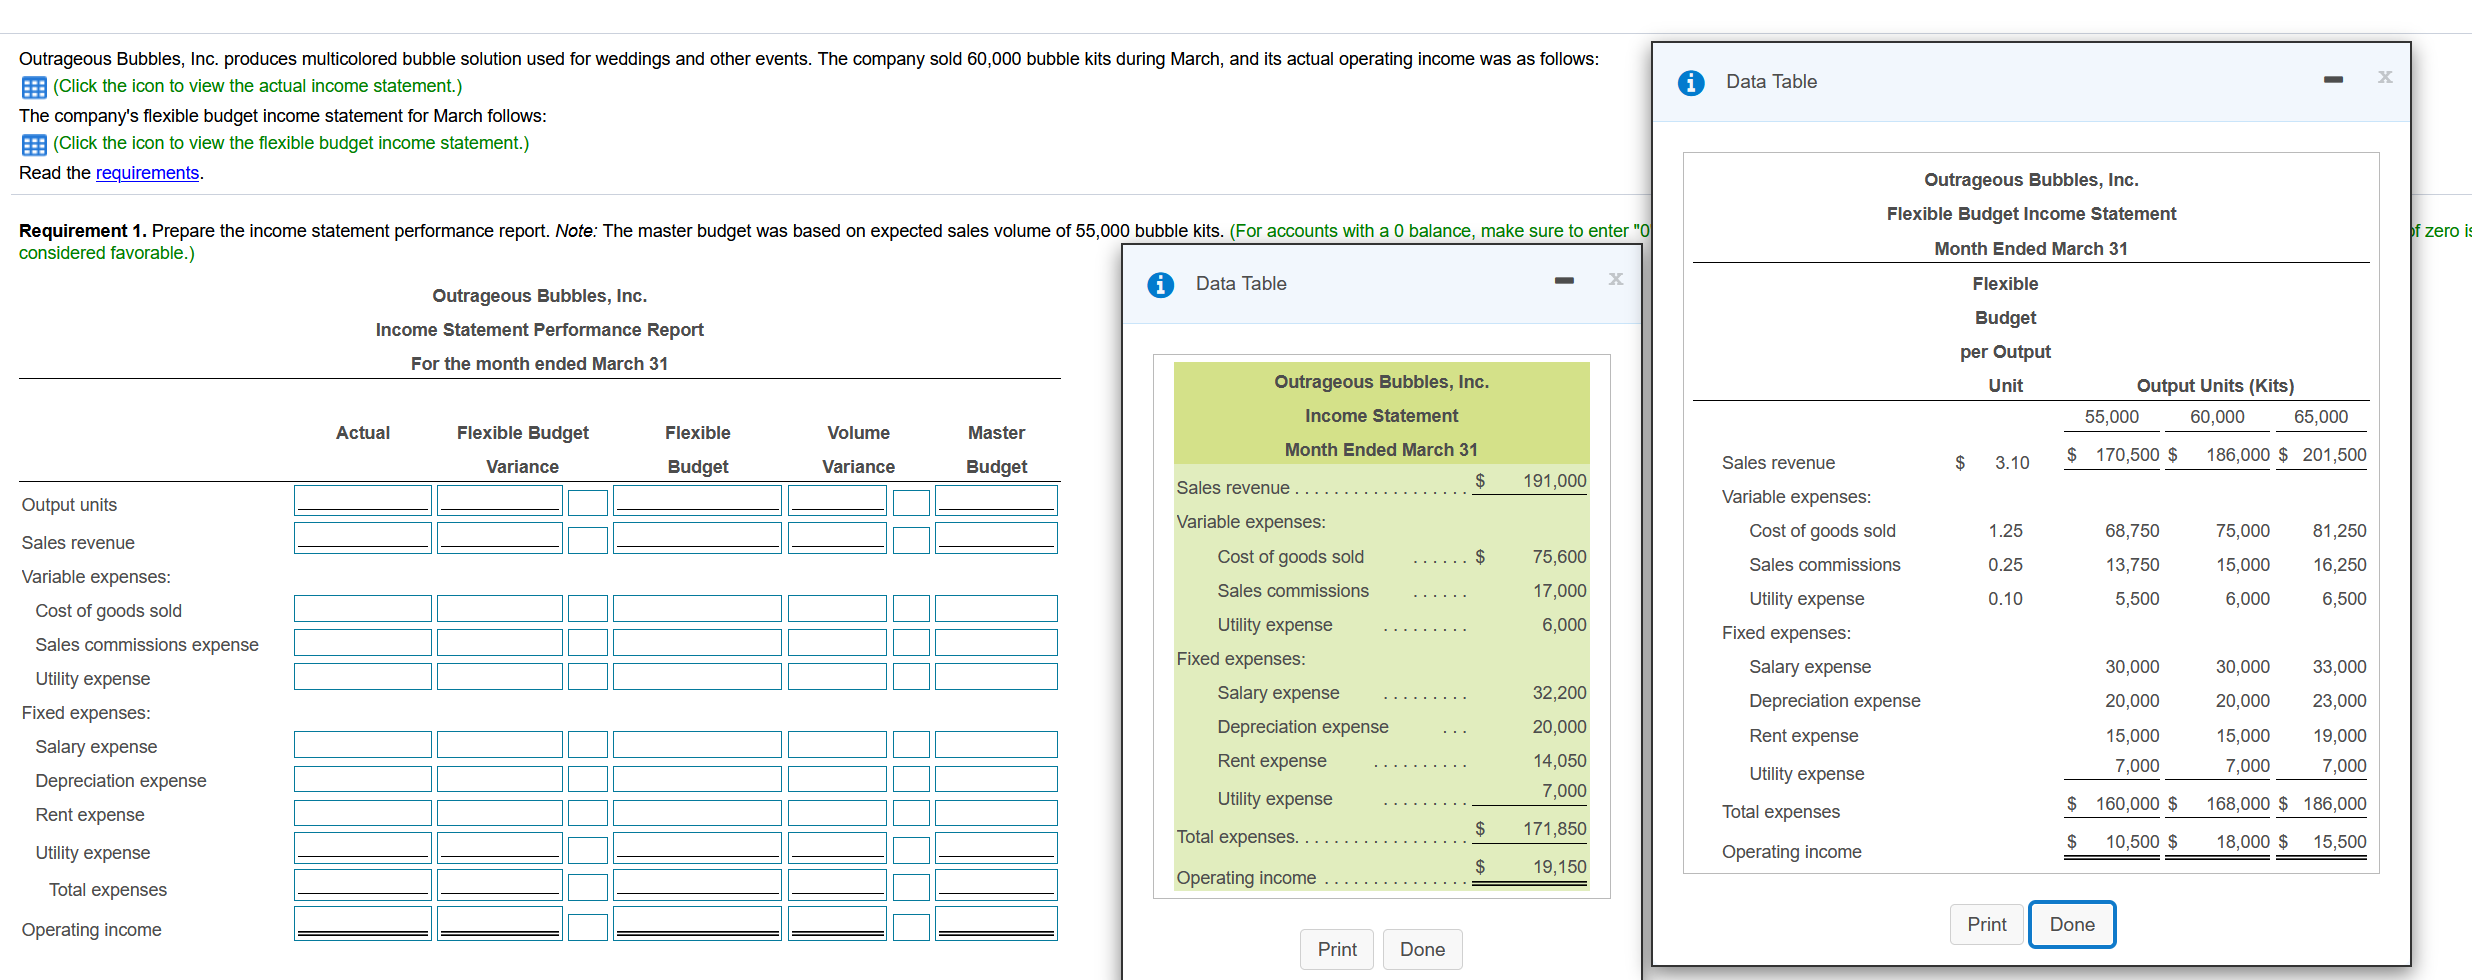Click icon to view the actual income statement

tap(33, 88)
